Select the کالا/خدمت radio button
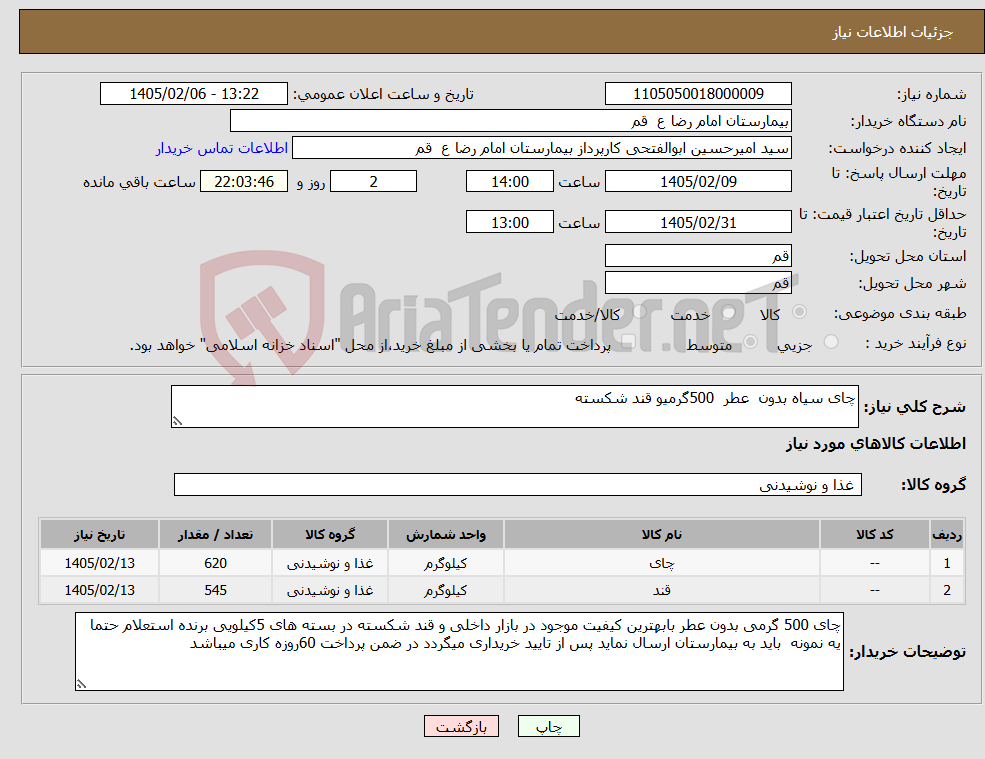This screenshot has width=985, height=759. (x=639, y=312)
